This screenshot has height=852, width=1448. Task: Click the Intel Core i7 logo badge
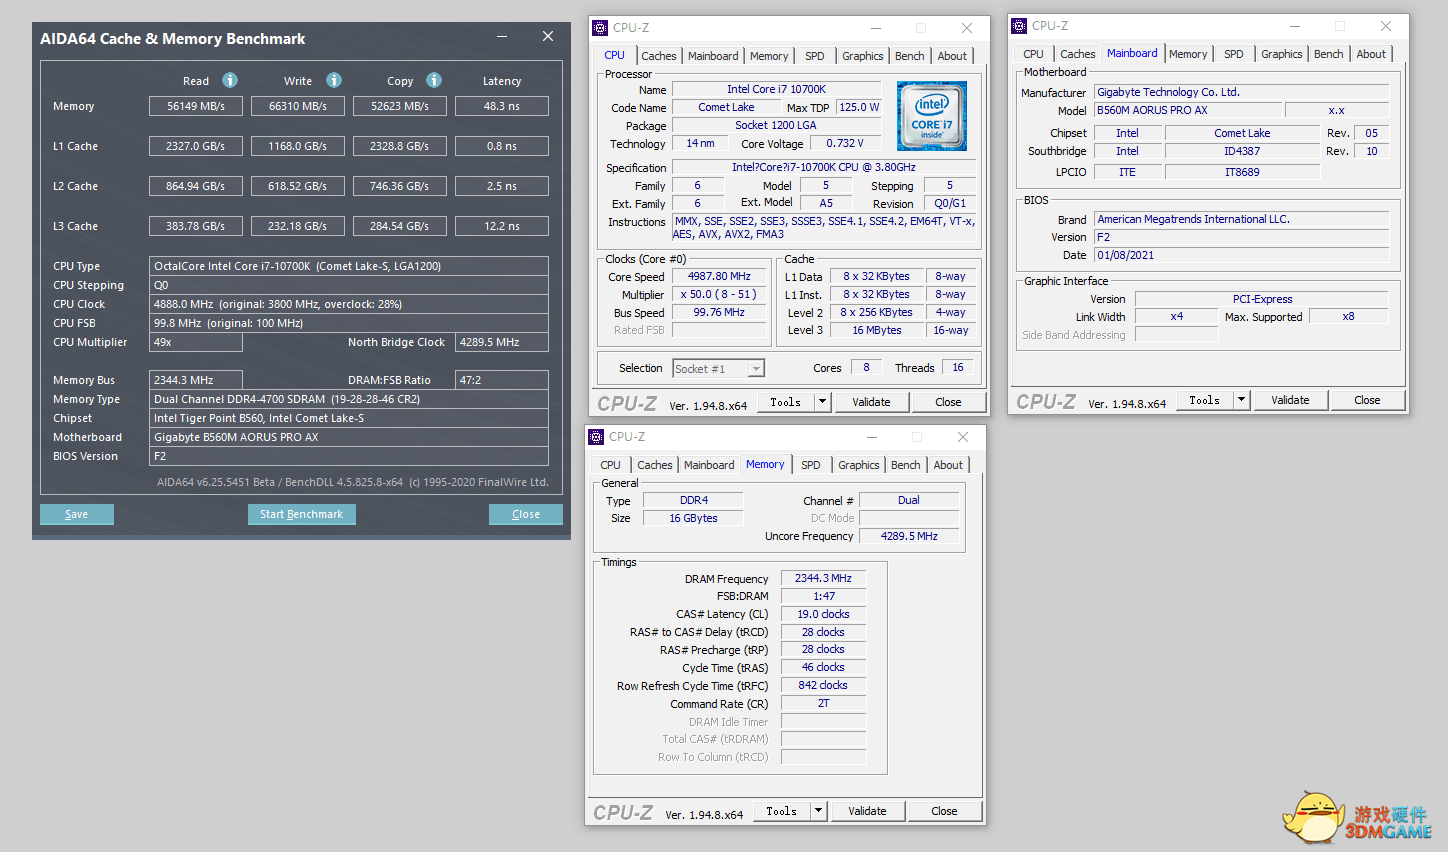(931, 116)
